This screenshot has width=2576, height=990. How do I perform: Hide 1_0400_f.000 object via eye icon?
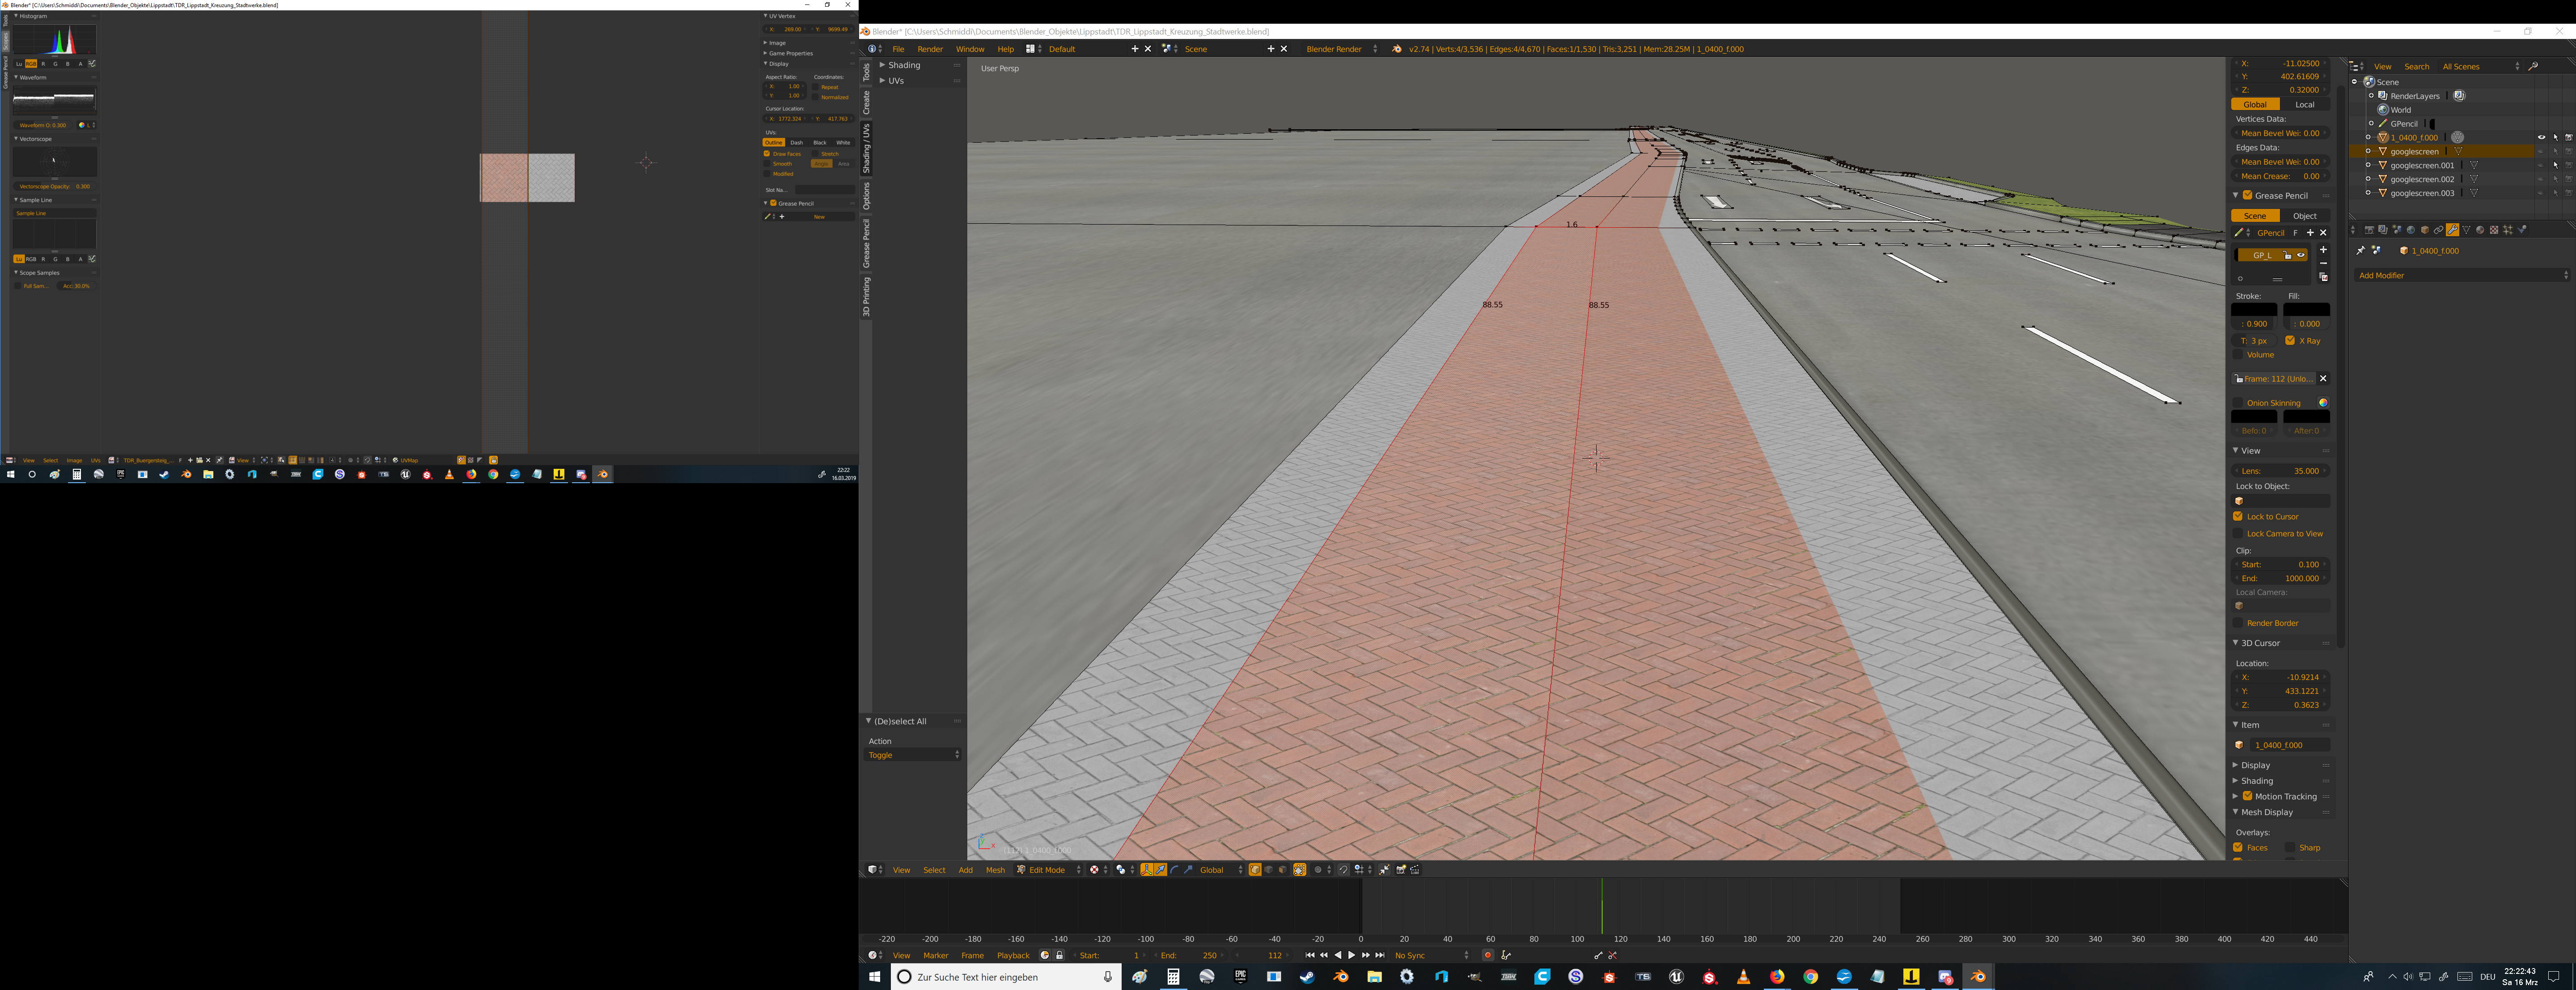click(2541, 137)
